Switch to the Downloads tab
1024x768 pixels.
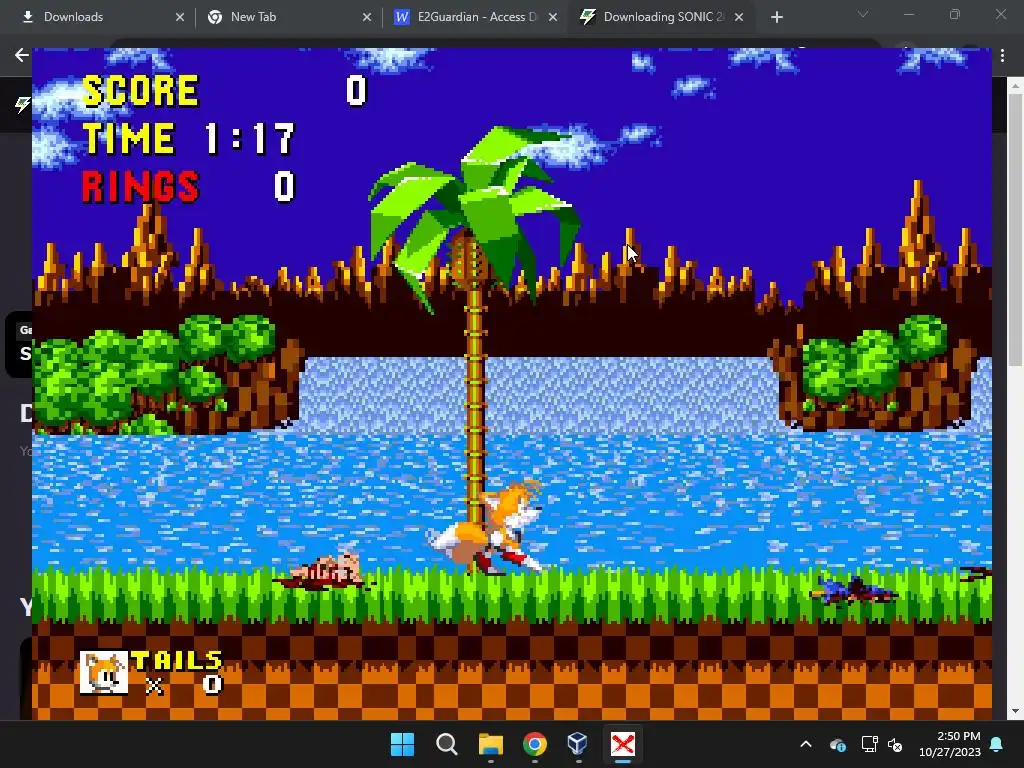(x=98, y=17)
